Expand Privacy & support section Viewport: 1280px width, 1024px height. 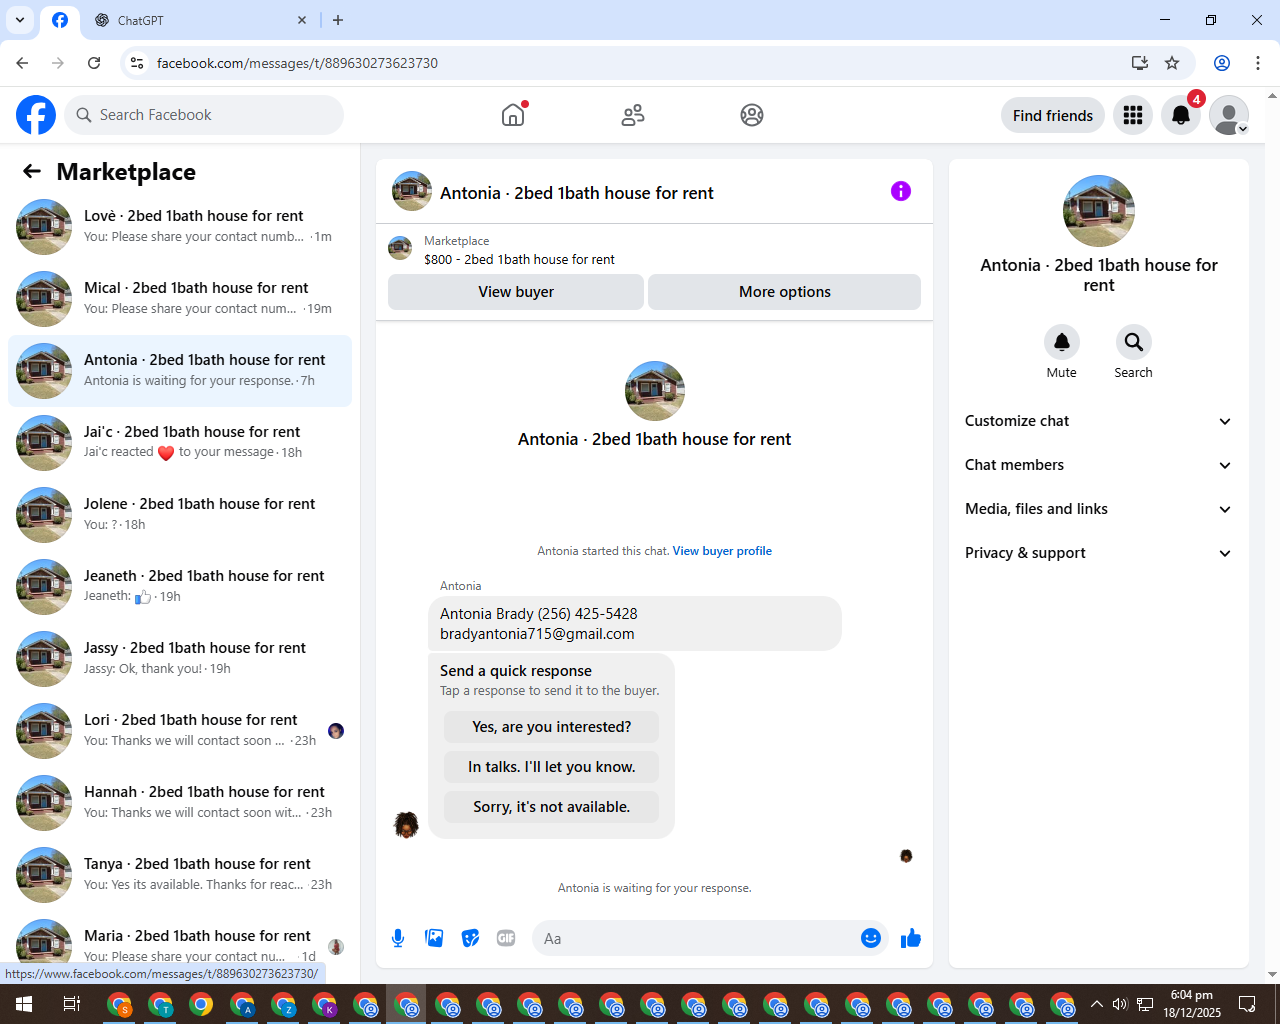point(1099,553)
